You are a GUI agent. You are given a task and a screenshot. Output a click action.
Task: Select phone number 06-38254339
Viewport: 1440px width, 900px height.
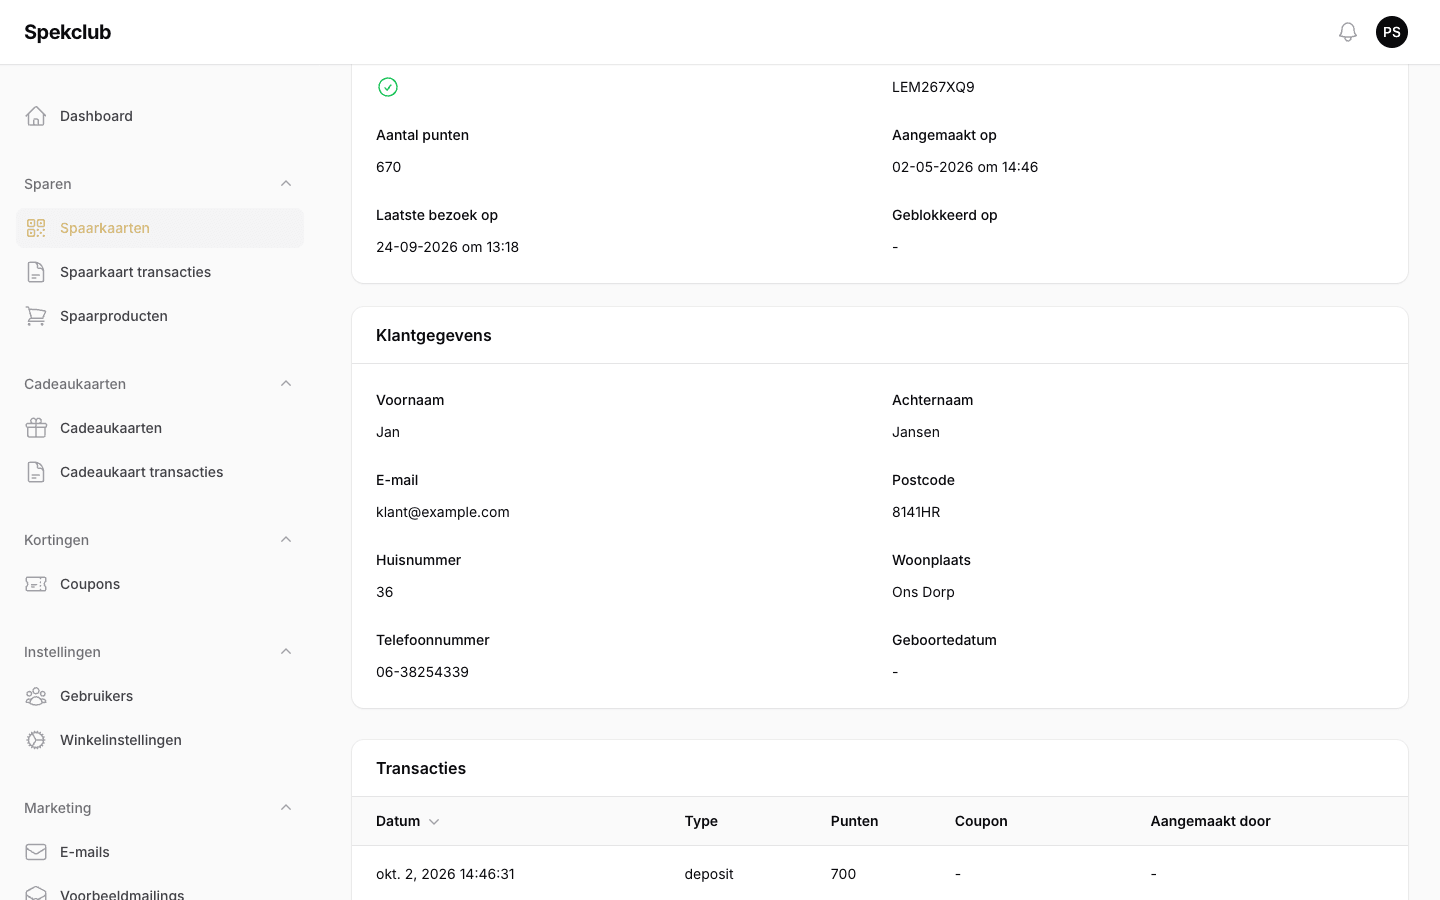(422, 672)
